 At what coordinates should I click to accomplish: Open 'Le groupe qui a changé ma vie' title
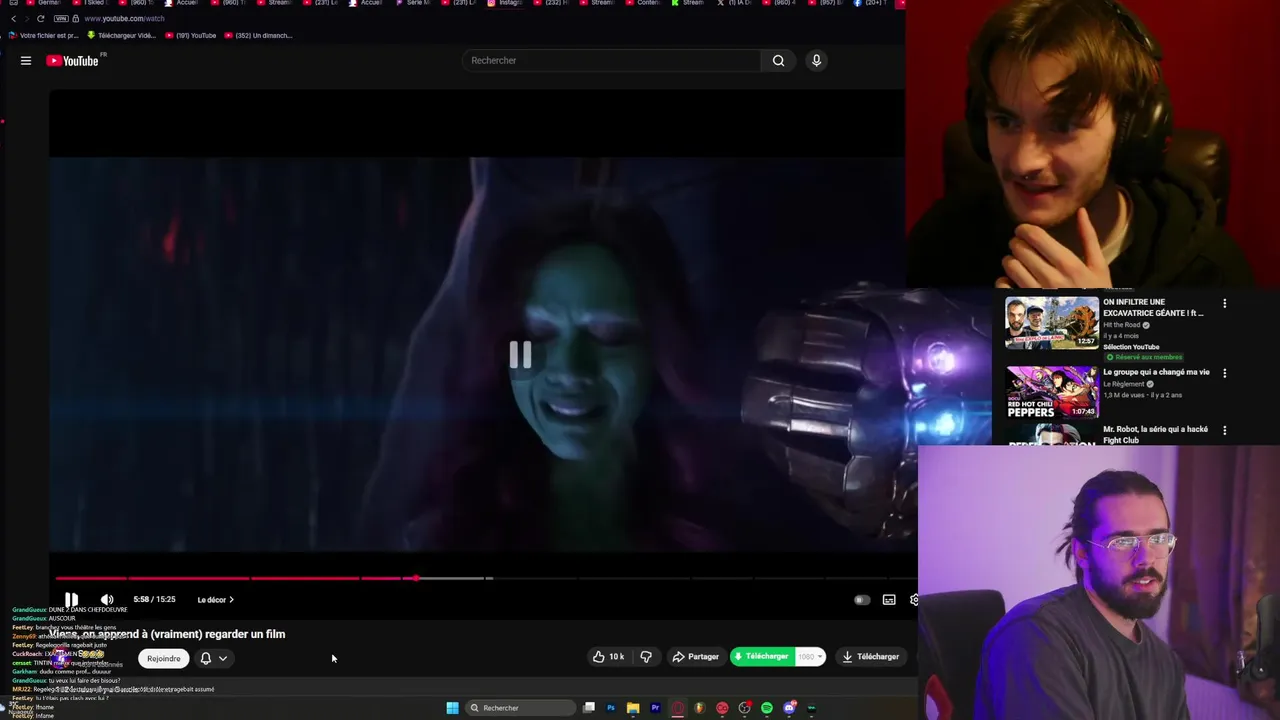1156,372
